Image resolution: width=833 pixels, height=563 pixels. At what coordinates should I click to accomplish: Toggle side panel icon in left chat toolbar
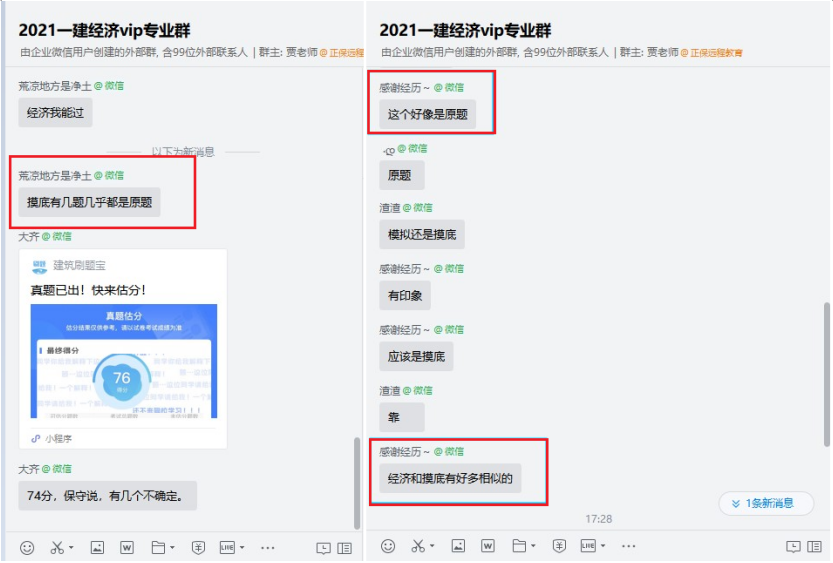tap(345, 547)
